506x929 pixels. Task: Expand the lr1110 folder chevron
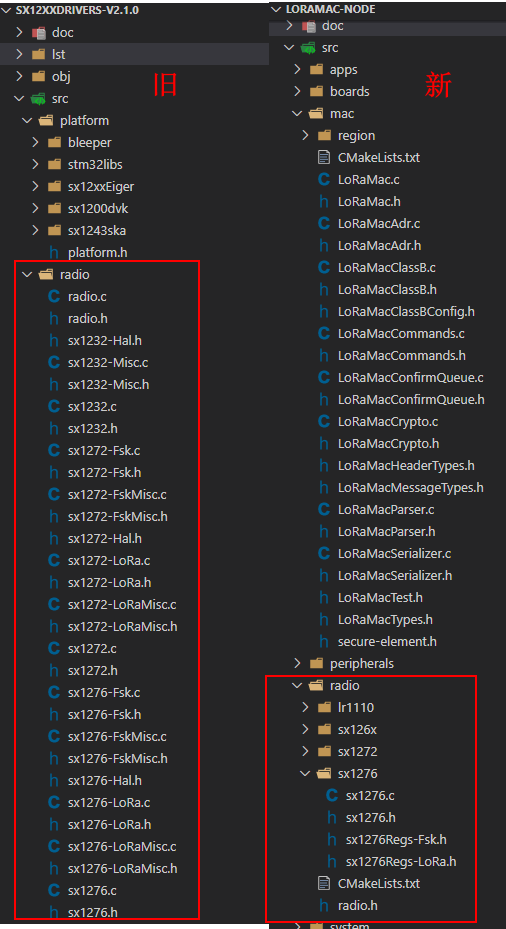pyautogui.click(x=306, y=707)
